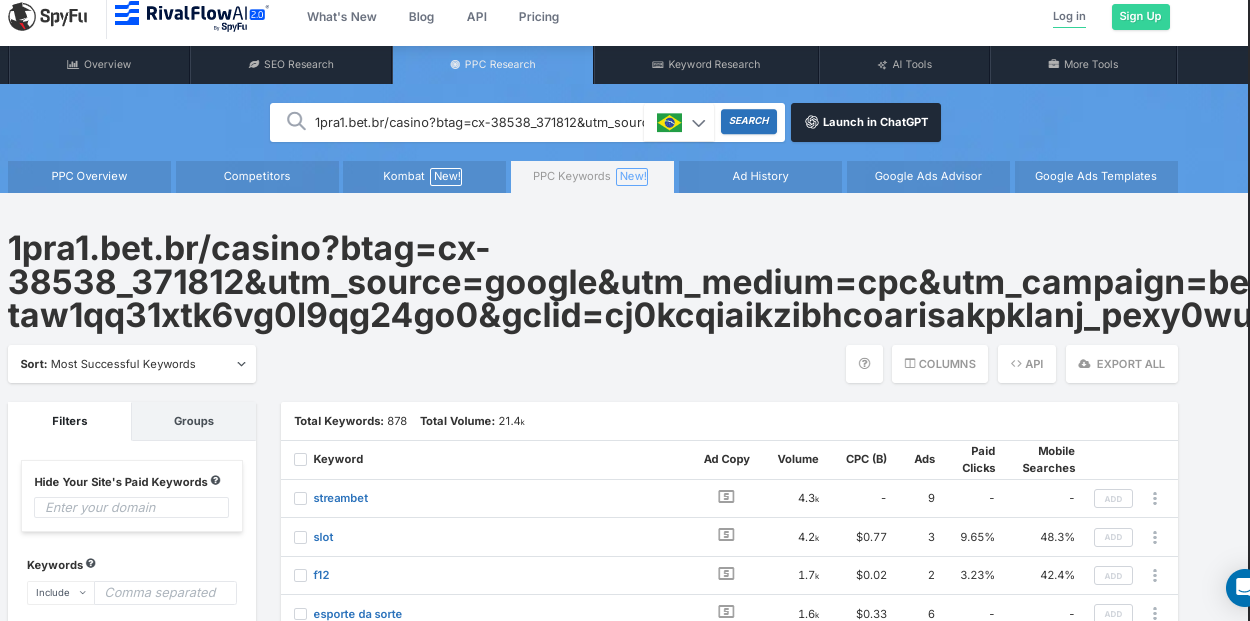This screenshot has width=1250, height=621.
Task: Open the f12 keyword link
Action: pyautogui.click(x=321, y=575)
